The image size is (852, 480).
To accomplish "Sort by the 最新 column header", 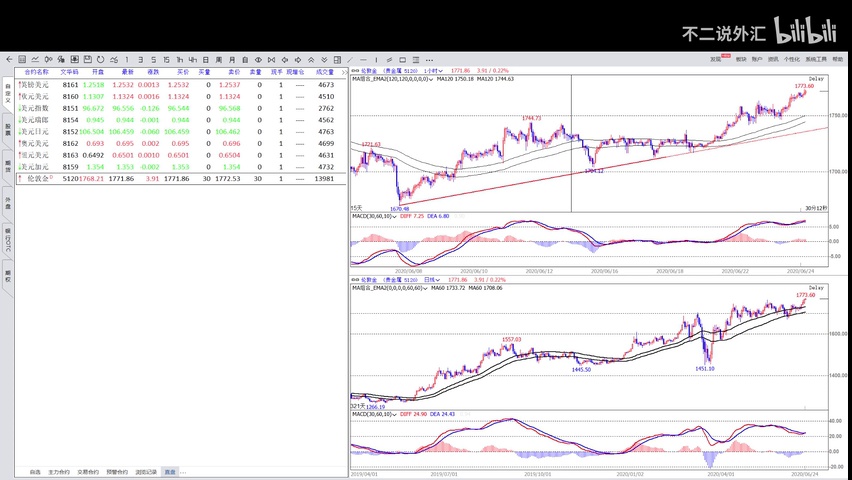I will point(127,72).
